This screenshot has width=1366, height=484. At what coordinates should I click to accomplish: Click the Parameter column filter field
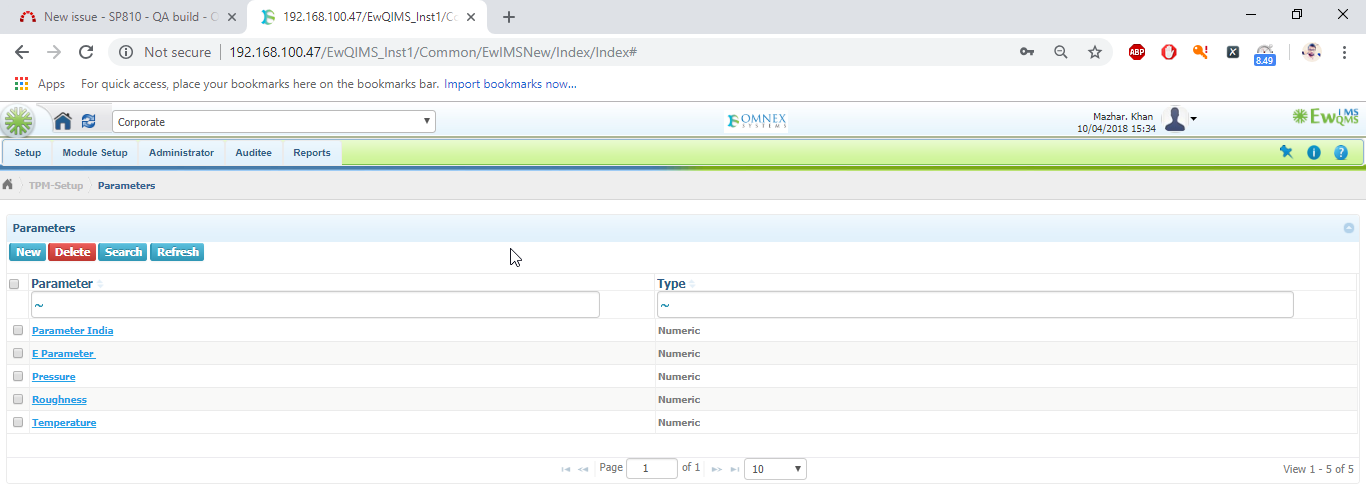[315, 305]
